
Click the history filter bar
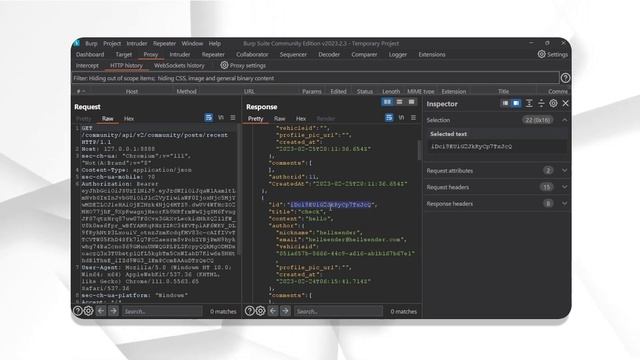(x=316, y=78)
